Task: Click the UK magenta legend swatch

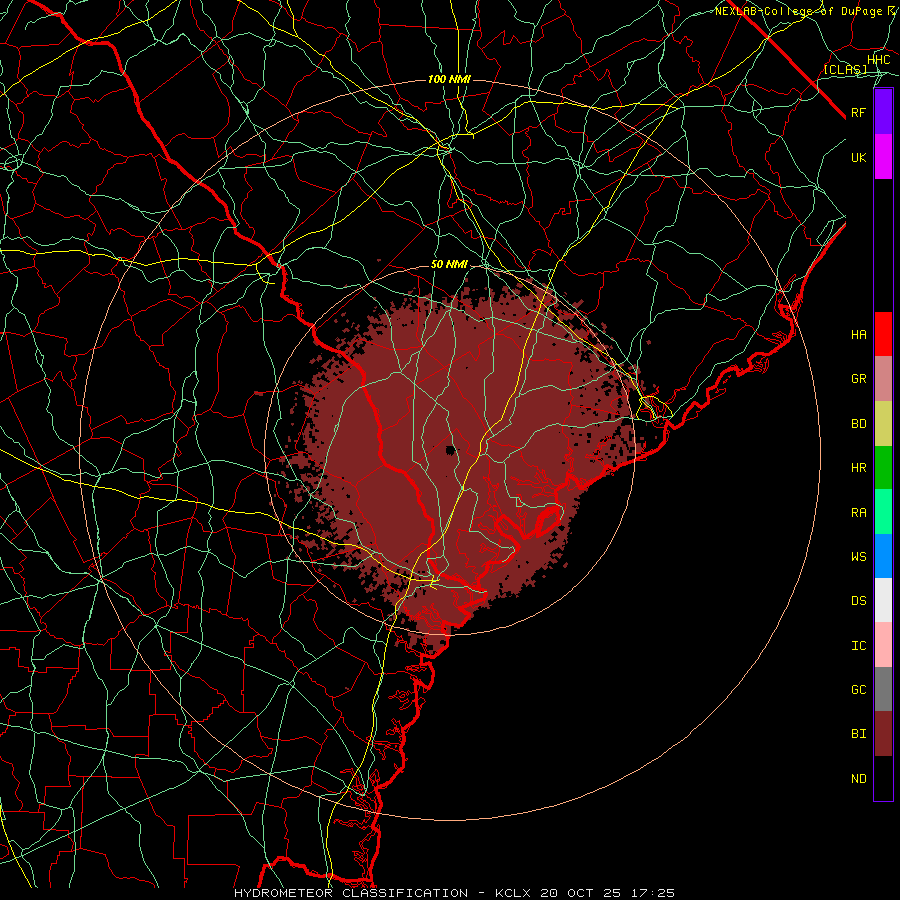Action: [x=883, y=157]
